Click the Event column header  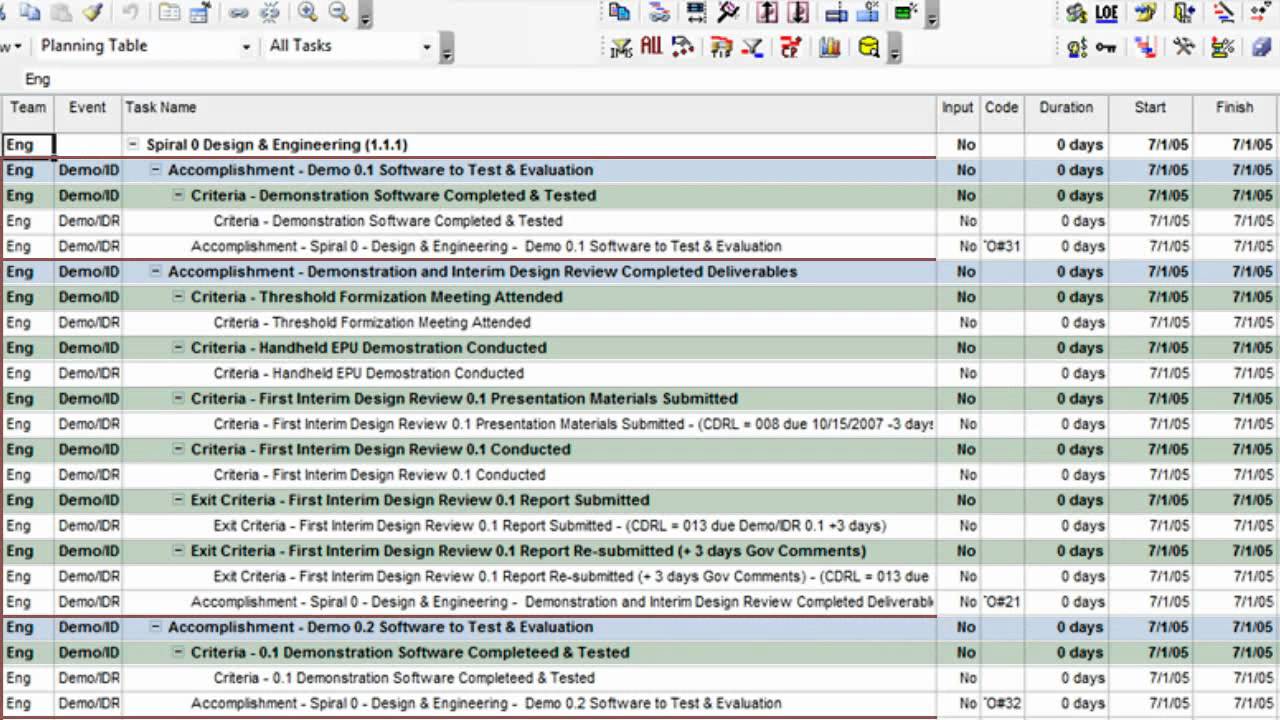point(88,113)
